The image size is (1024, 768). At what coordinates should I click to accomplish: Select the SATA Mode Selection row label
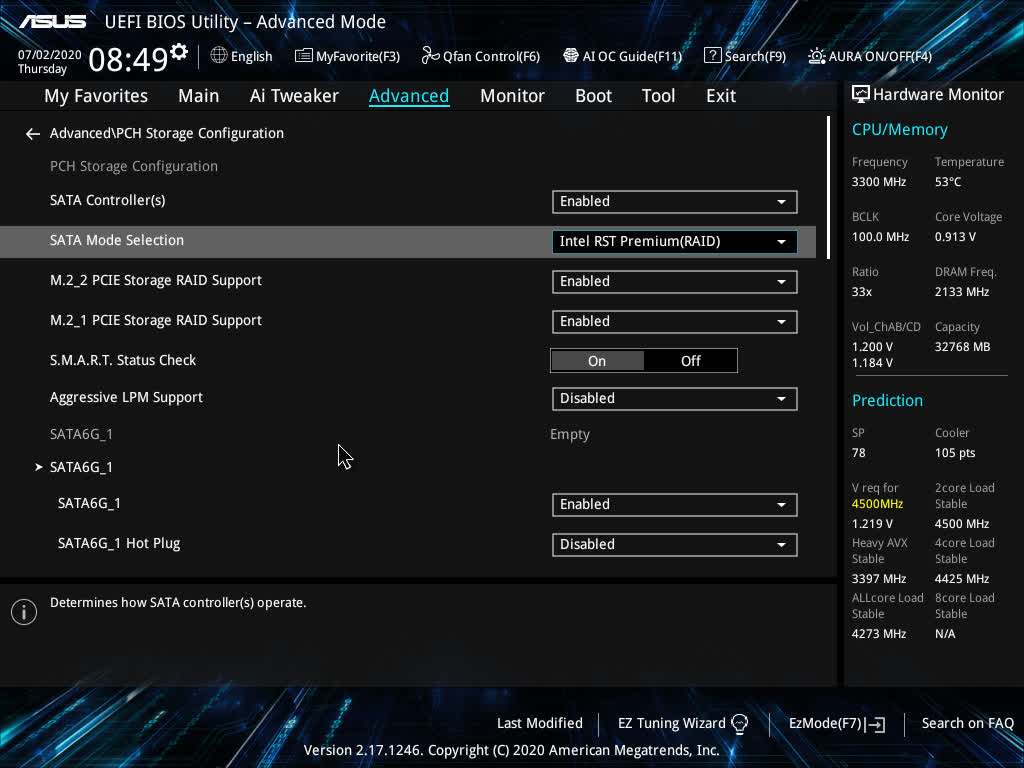click(117, 240)
